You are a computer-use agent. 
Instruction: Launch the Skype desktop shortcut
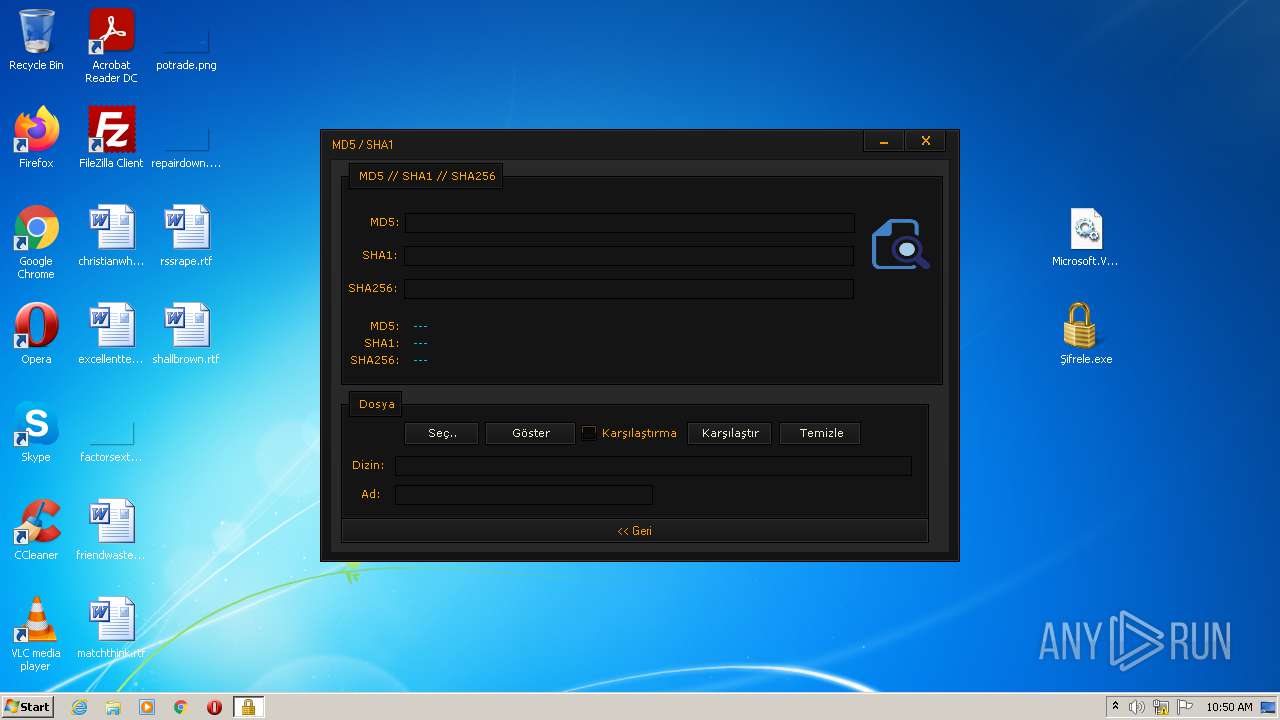[x=36, y=432]
